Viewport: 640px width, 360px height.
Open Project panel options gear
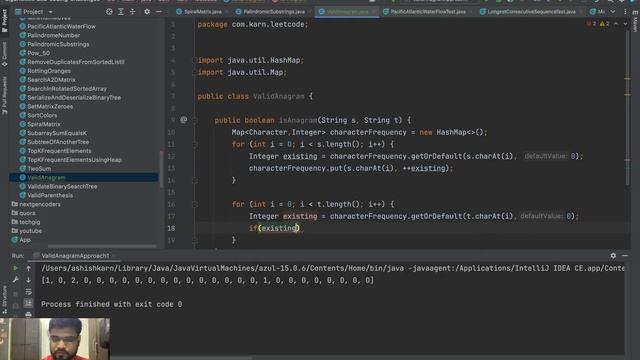[x=147, y=12]
